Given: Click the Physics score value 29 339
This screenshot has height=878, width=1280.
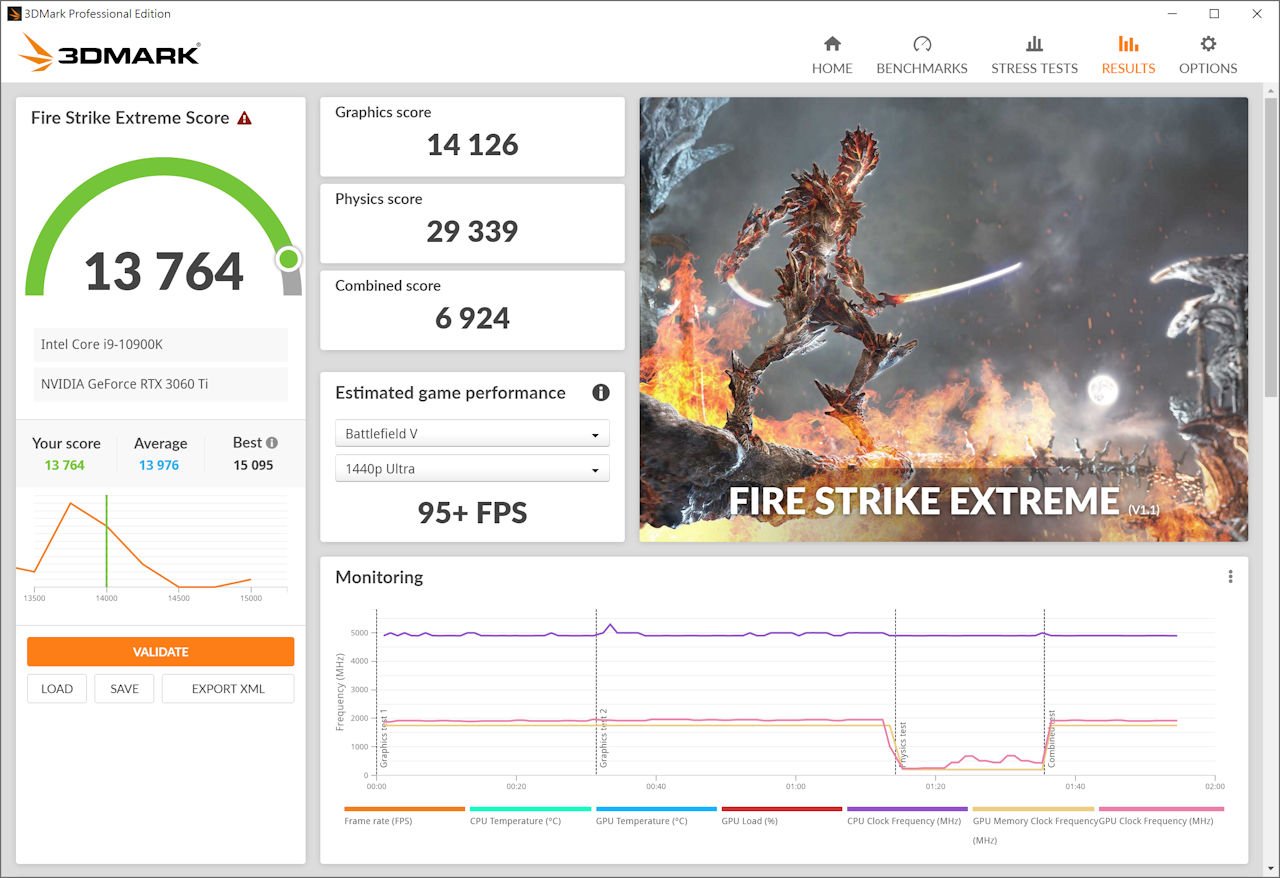Looking at the screenshot, I should point(472,231).
